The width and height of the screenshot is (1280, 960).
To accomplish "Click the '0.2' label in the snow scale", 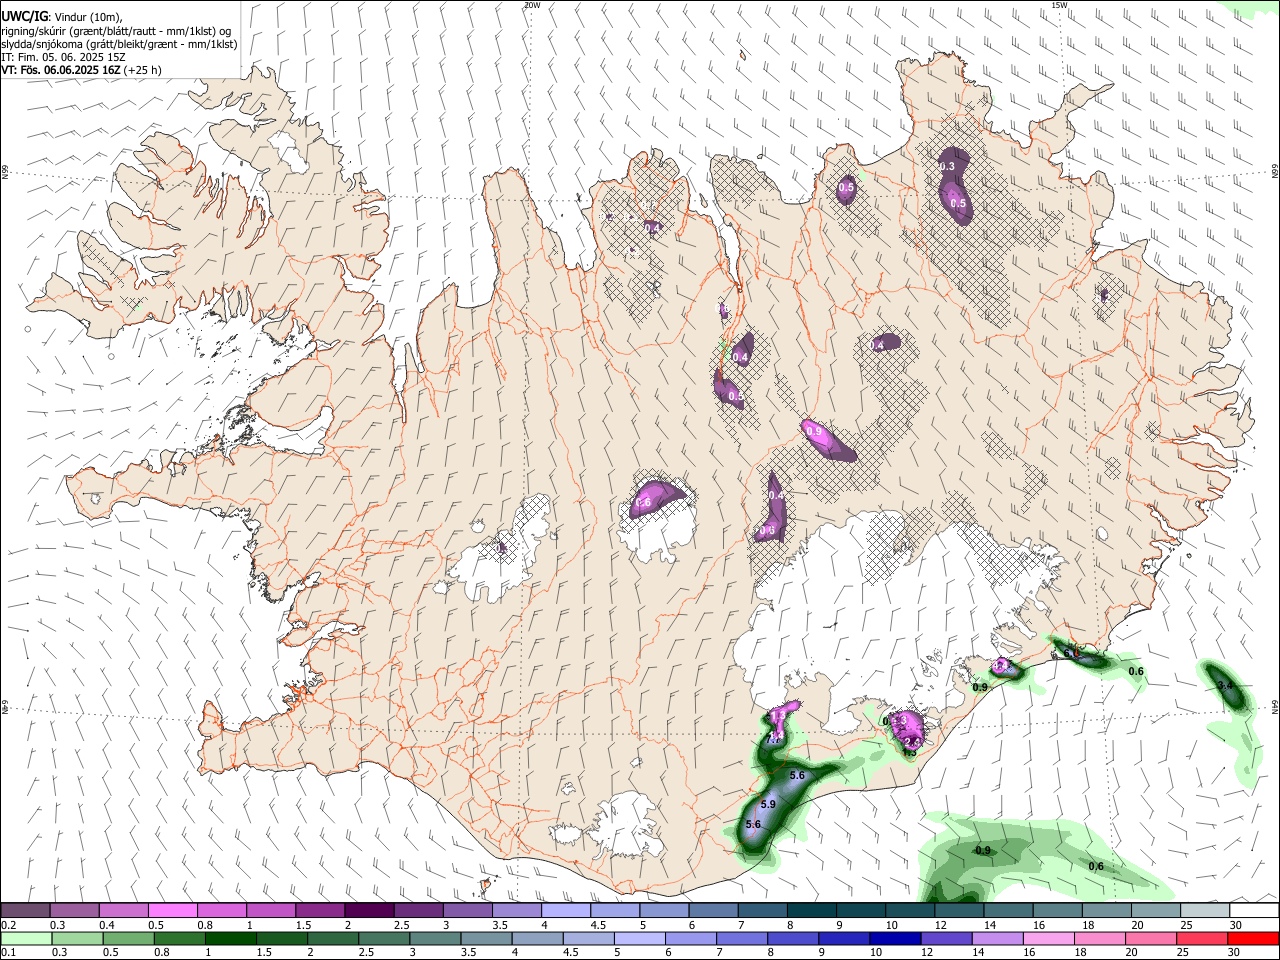I will [x=8, y=925].
